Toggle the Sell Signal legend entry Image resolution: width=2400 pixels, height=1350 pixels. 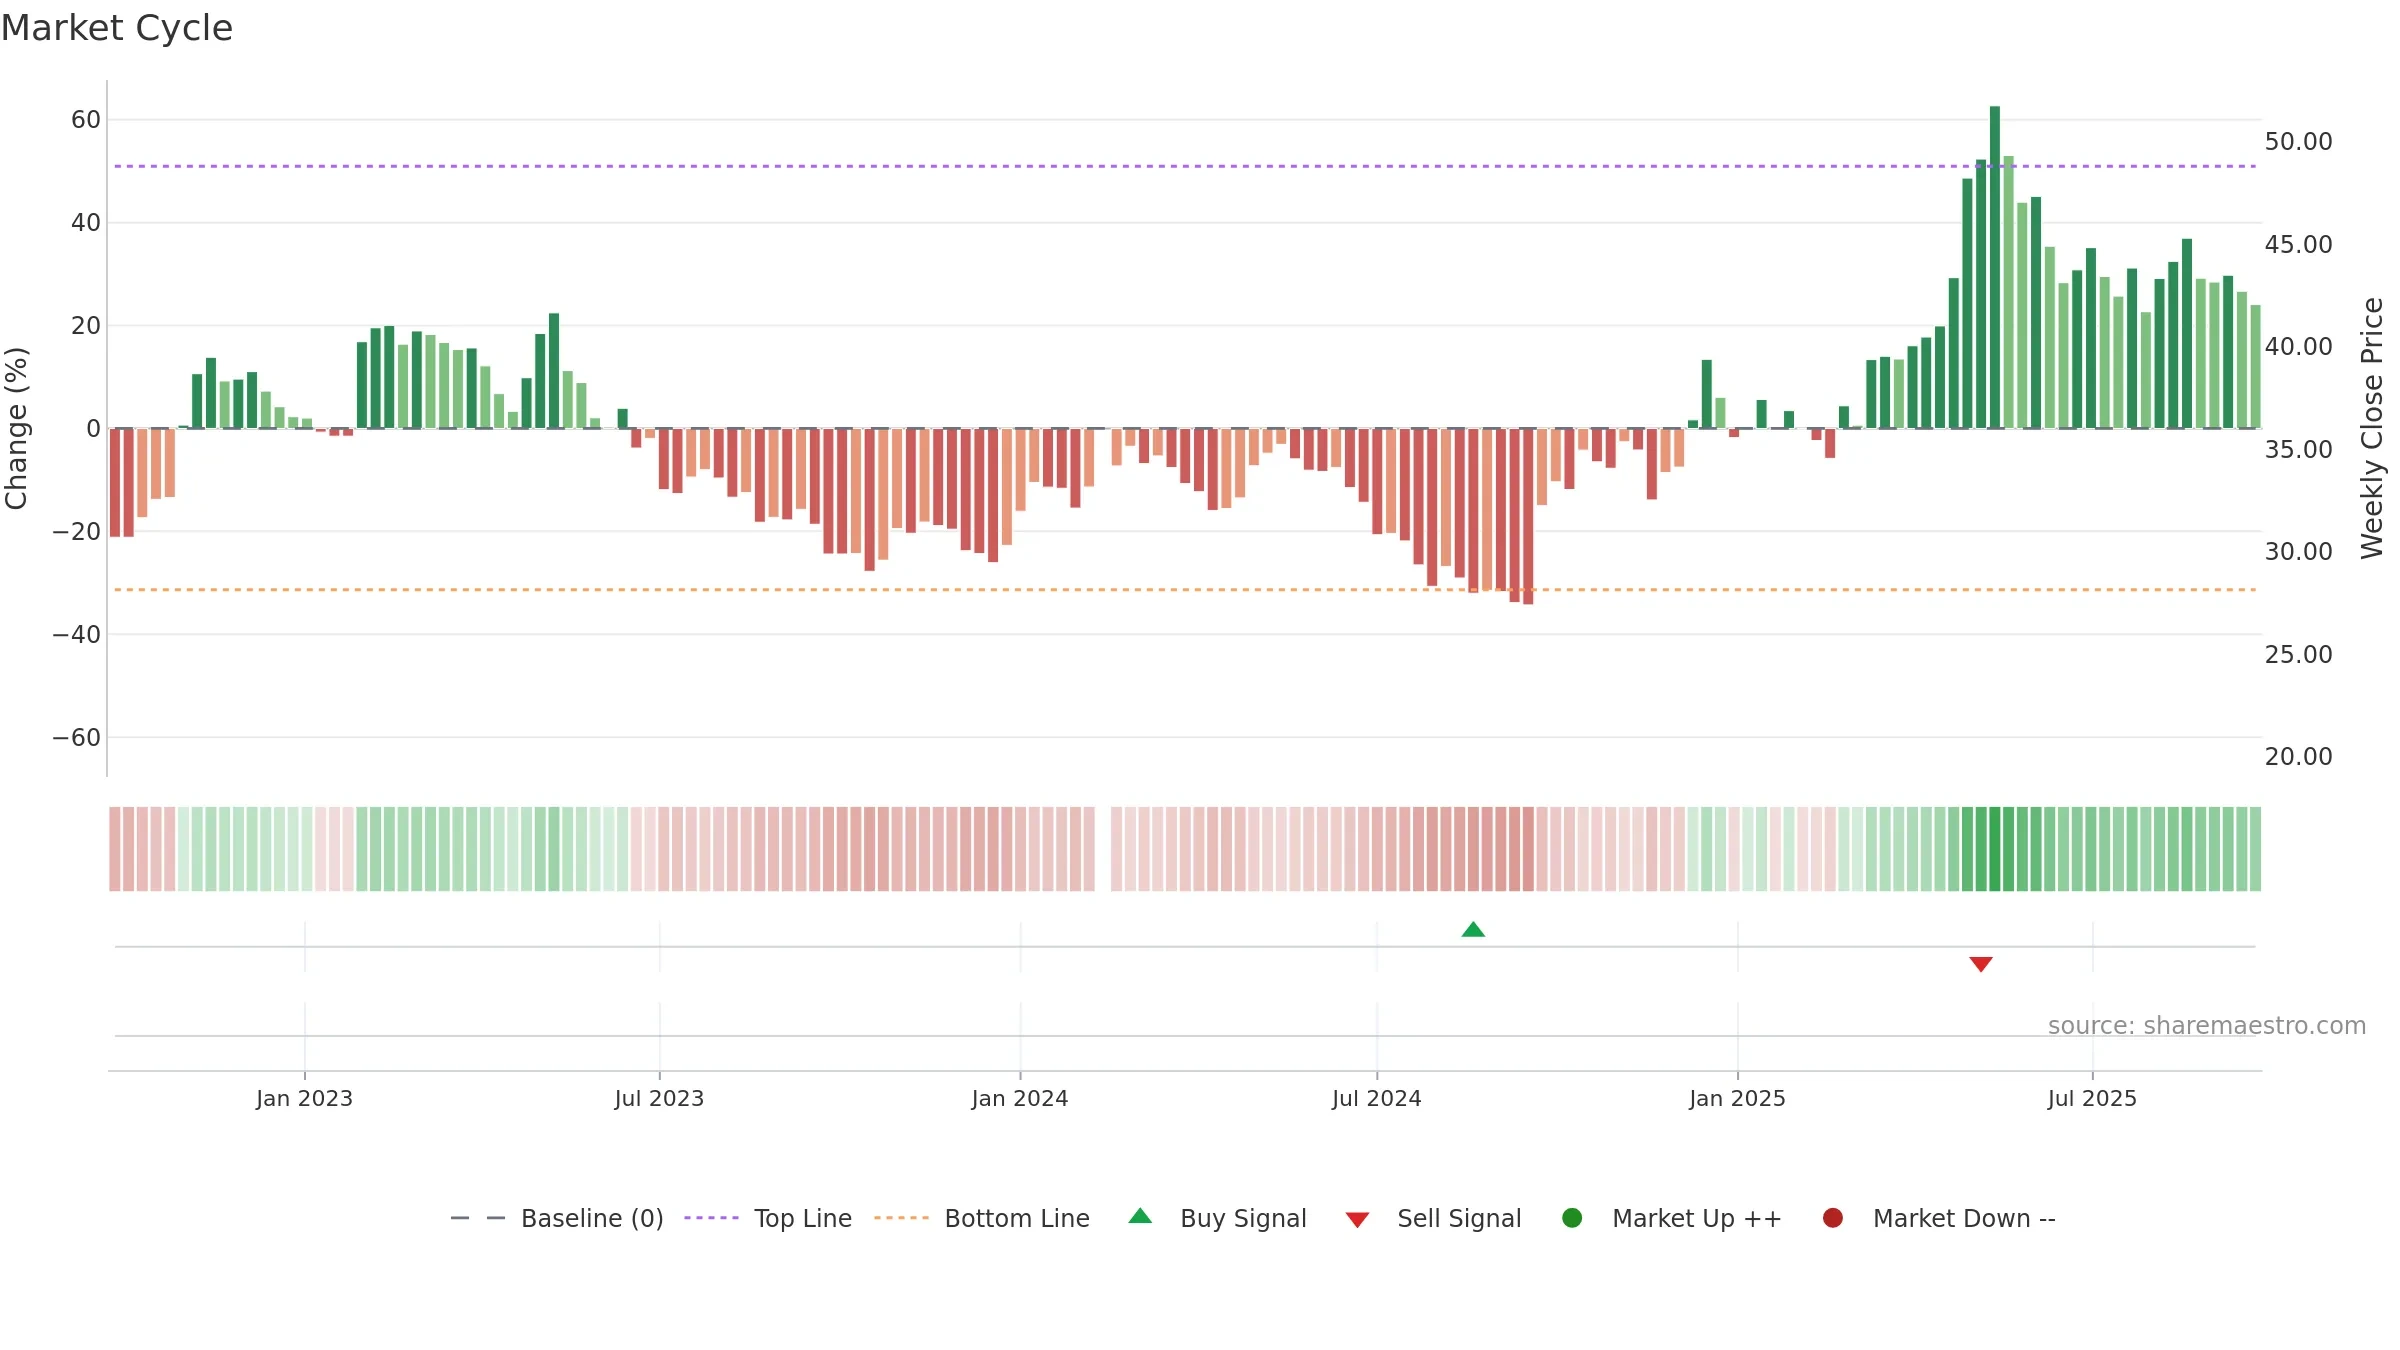1433,1218
